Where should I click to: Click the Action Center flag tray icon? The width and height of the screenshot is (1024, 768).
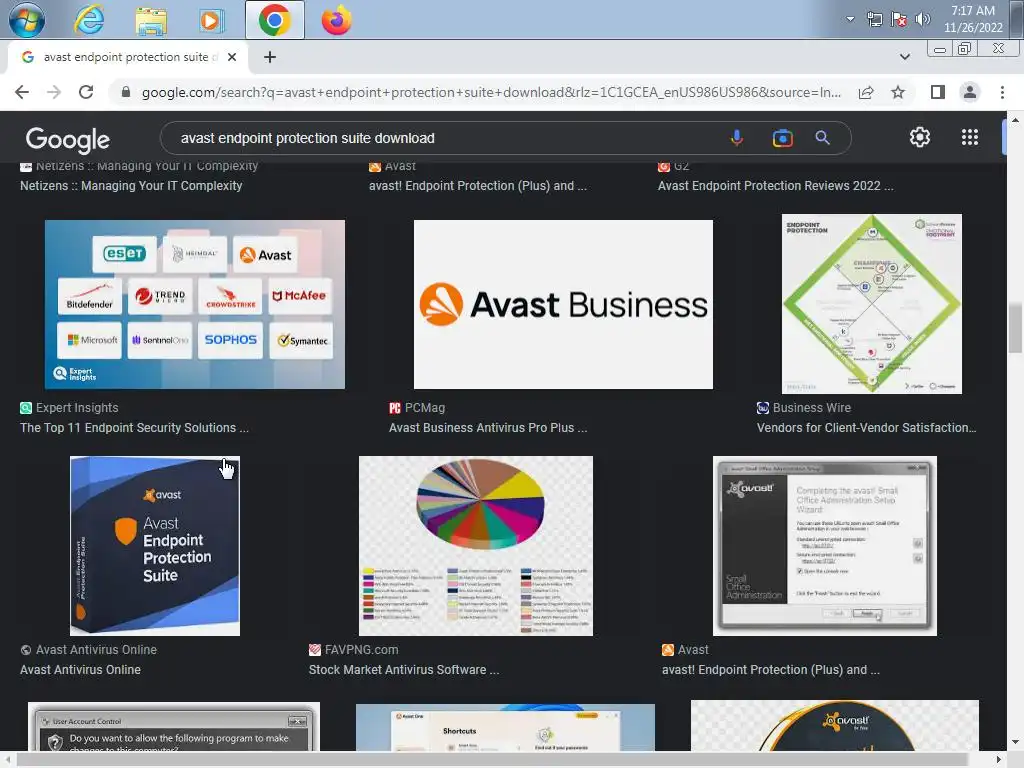point(899,19)
